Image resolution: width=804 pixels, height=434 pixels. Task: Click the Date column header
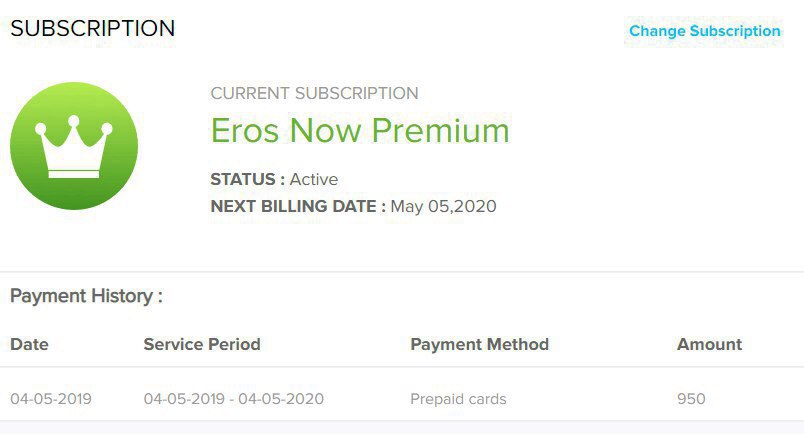pyautogui.click(x=29, y=344)
